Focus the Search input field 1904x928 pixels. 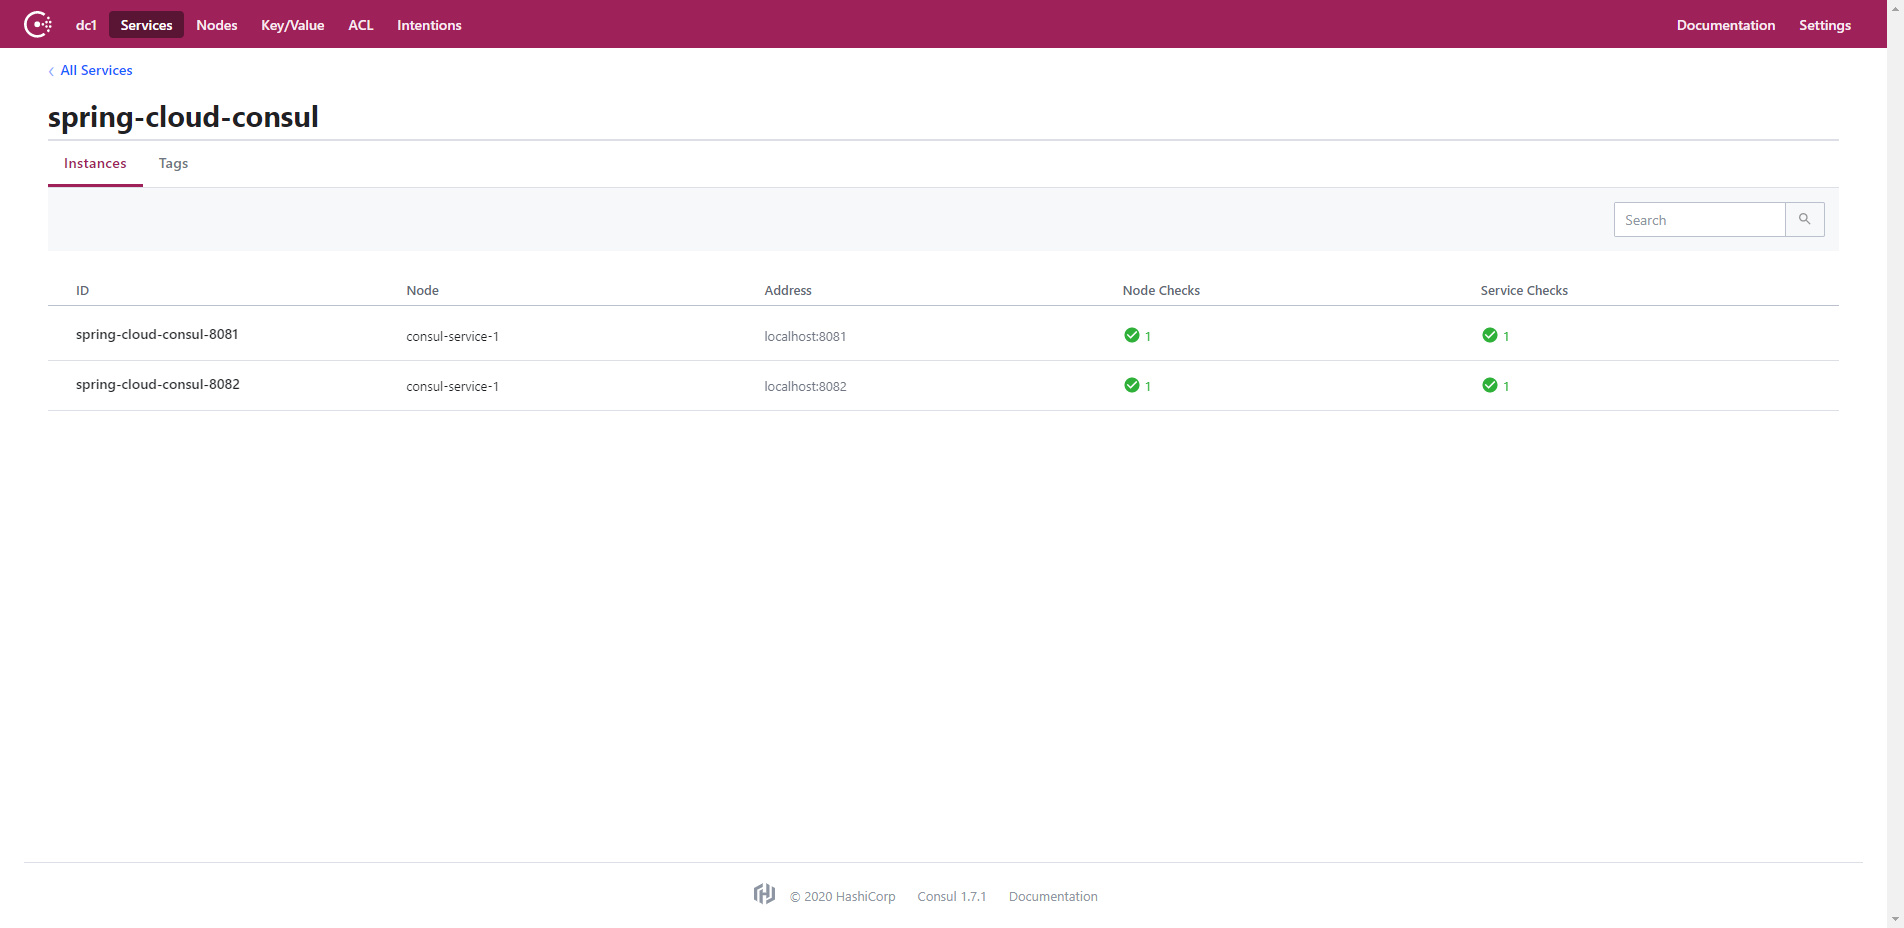[1700, 220]
